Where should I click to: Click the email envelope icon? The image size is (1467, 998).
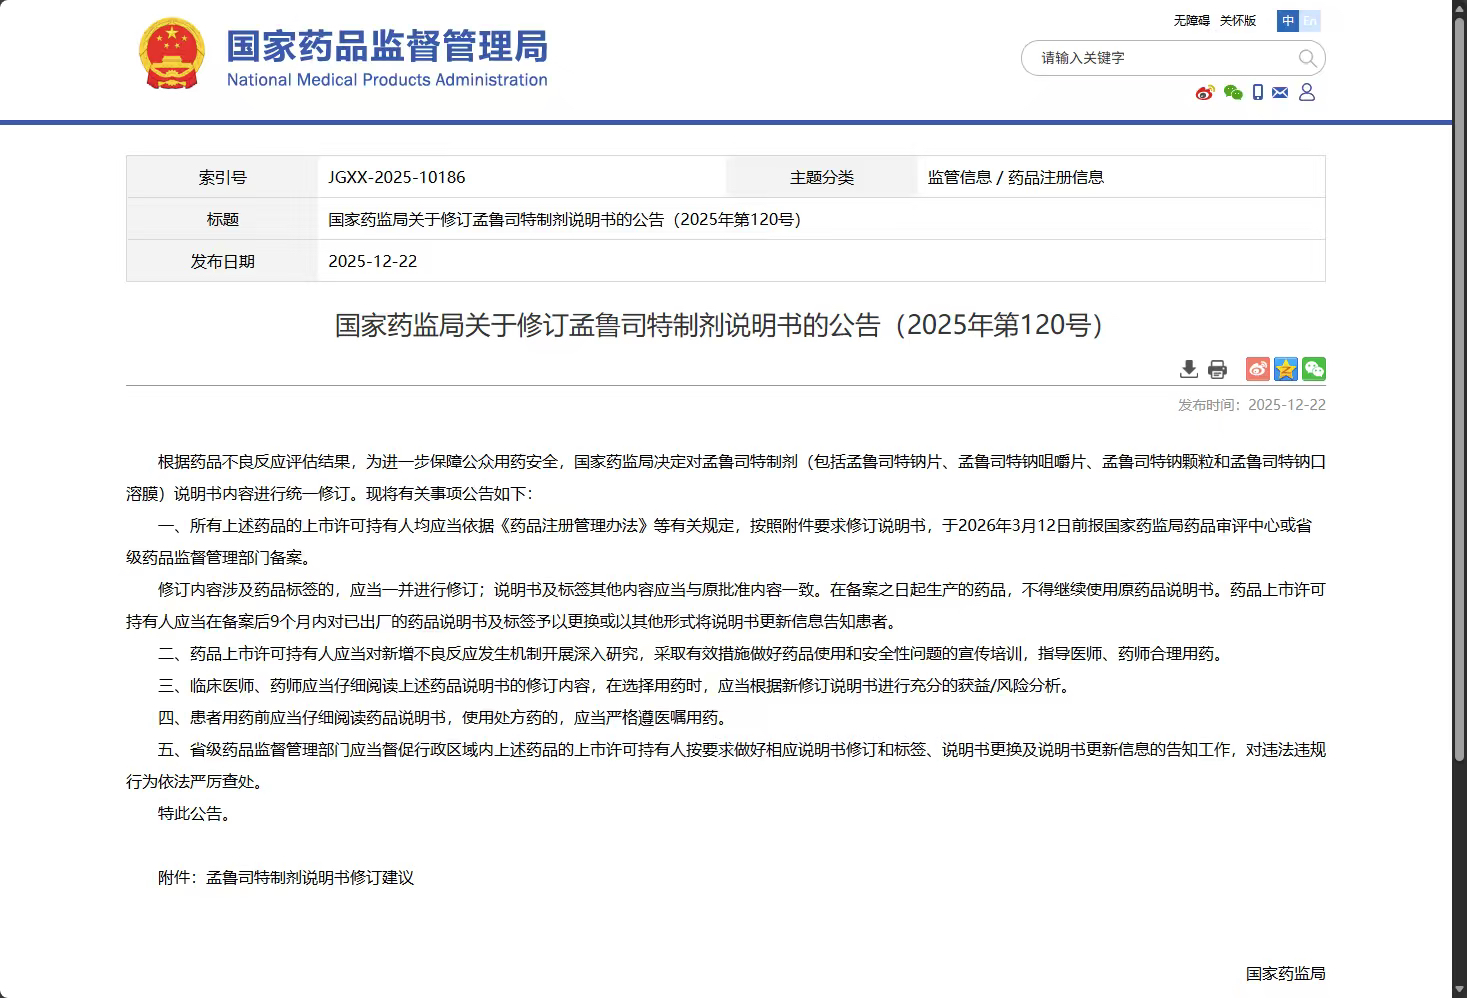click(1280, 93)
